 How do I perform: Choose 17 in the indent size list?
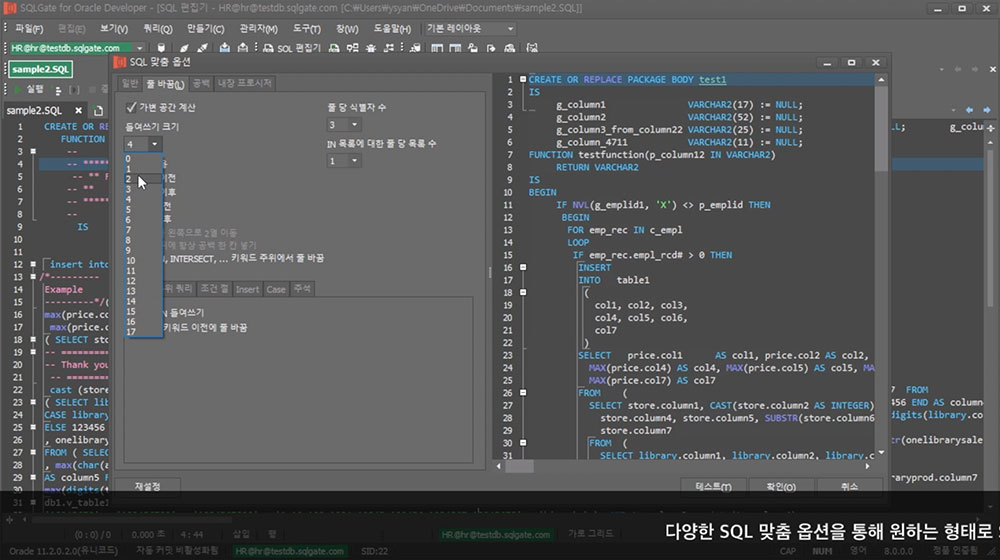tap(143, 332)
